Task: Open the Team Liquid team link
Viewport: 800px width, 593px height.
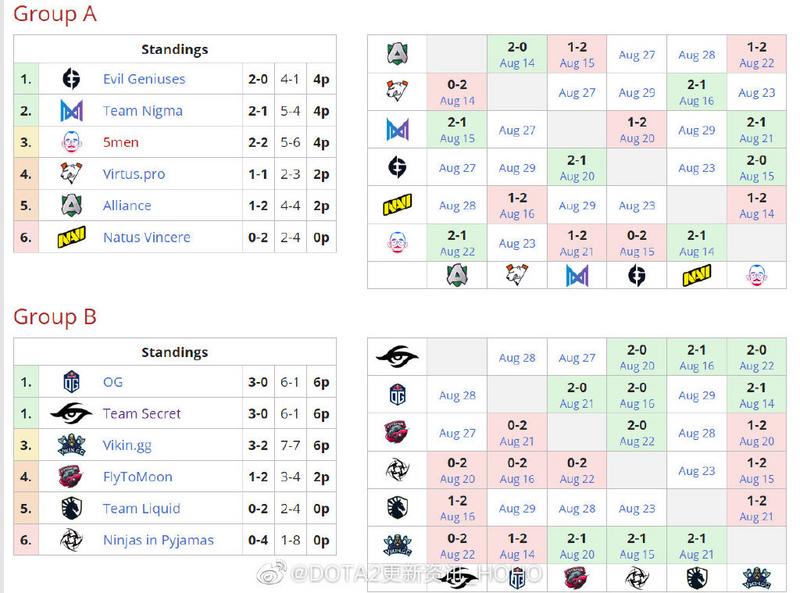Action: pyautogui.click(x=142, y=508)
